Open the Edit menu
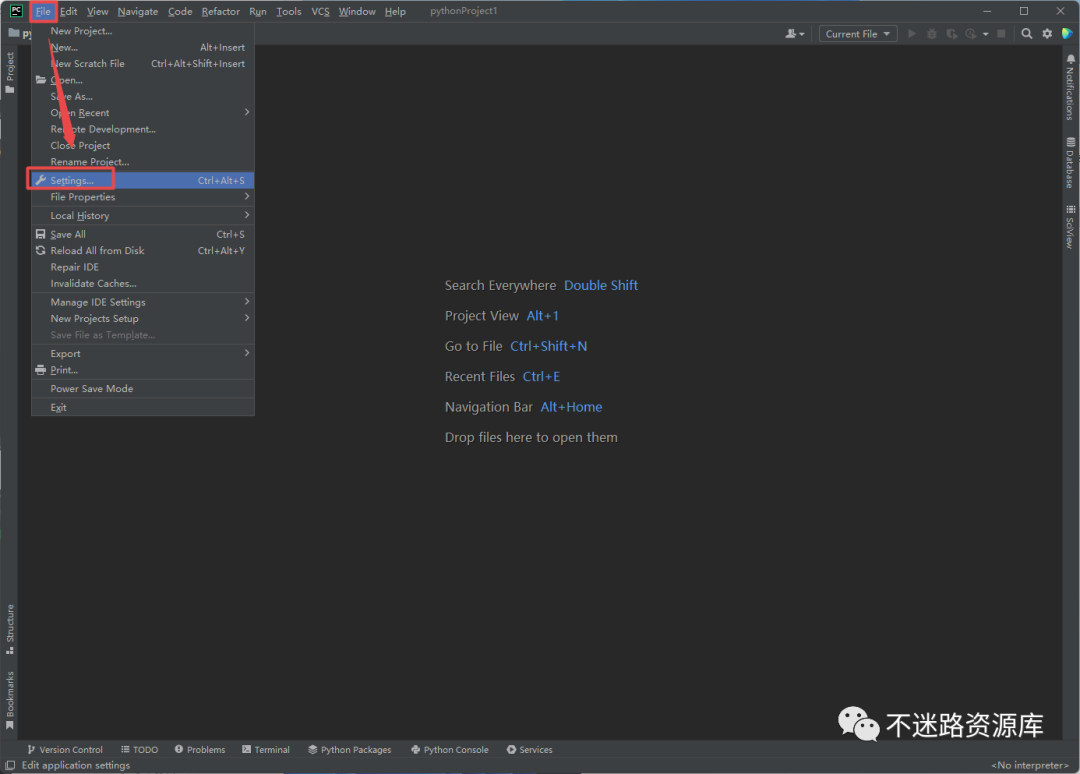Image resolution: width=1080 pixels, height=774 pixels. (68, 12)
